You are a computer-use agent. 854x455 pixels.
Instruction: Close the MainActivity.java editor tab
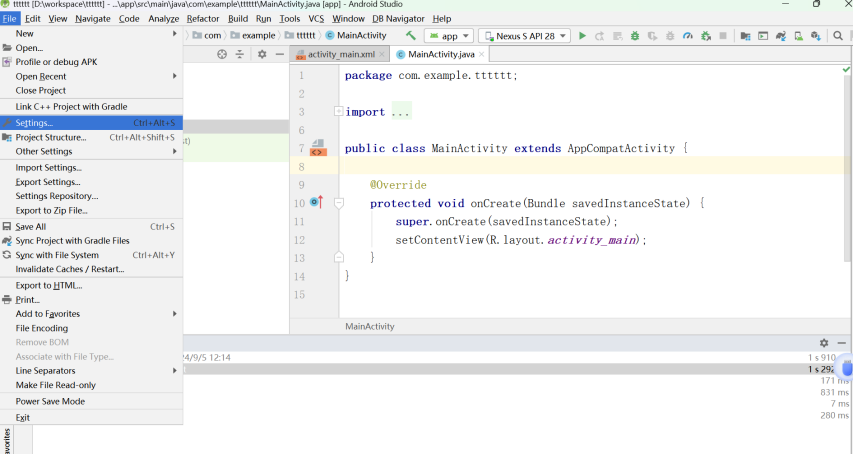(481, 54)
